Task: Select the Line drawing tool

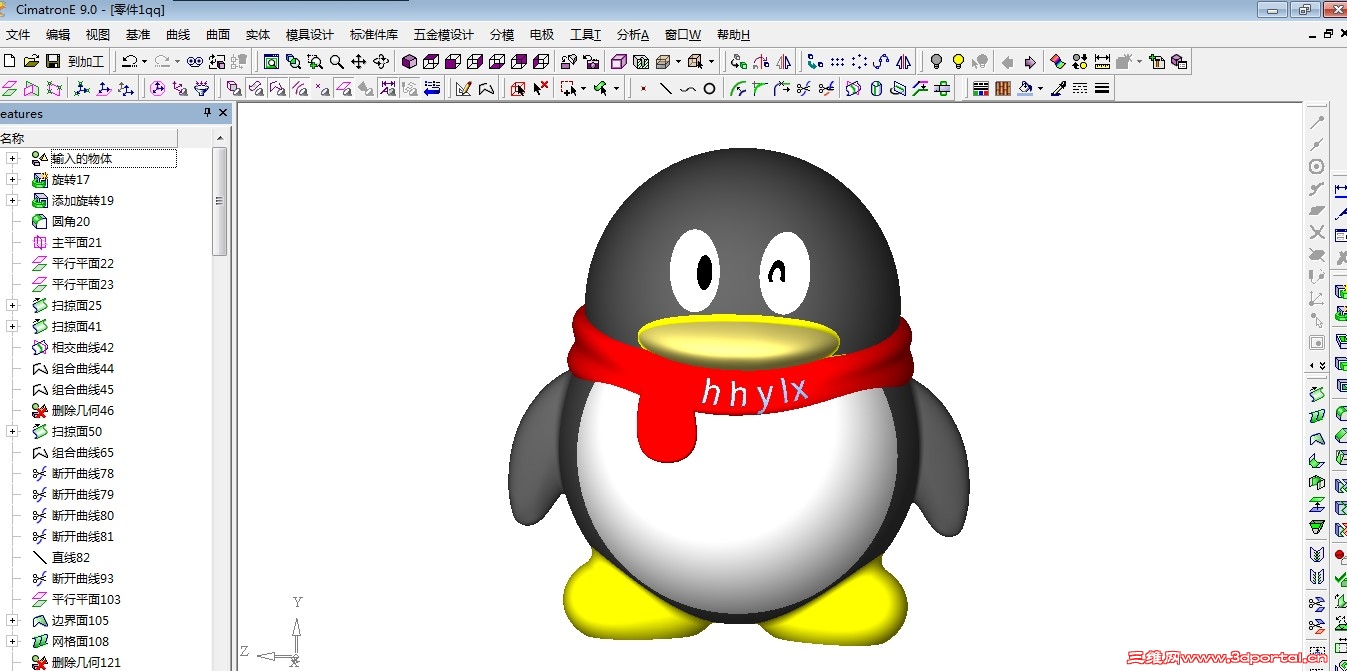Action: [x=665, y=88]
